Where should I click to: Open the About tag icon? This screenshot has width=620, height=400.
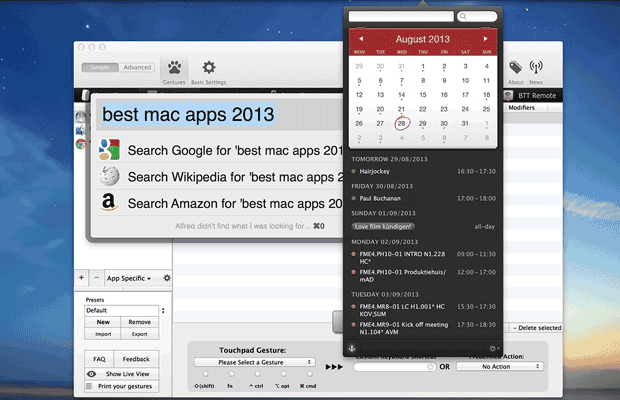[x=515, y=67]
